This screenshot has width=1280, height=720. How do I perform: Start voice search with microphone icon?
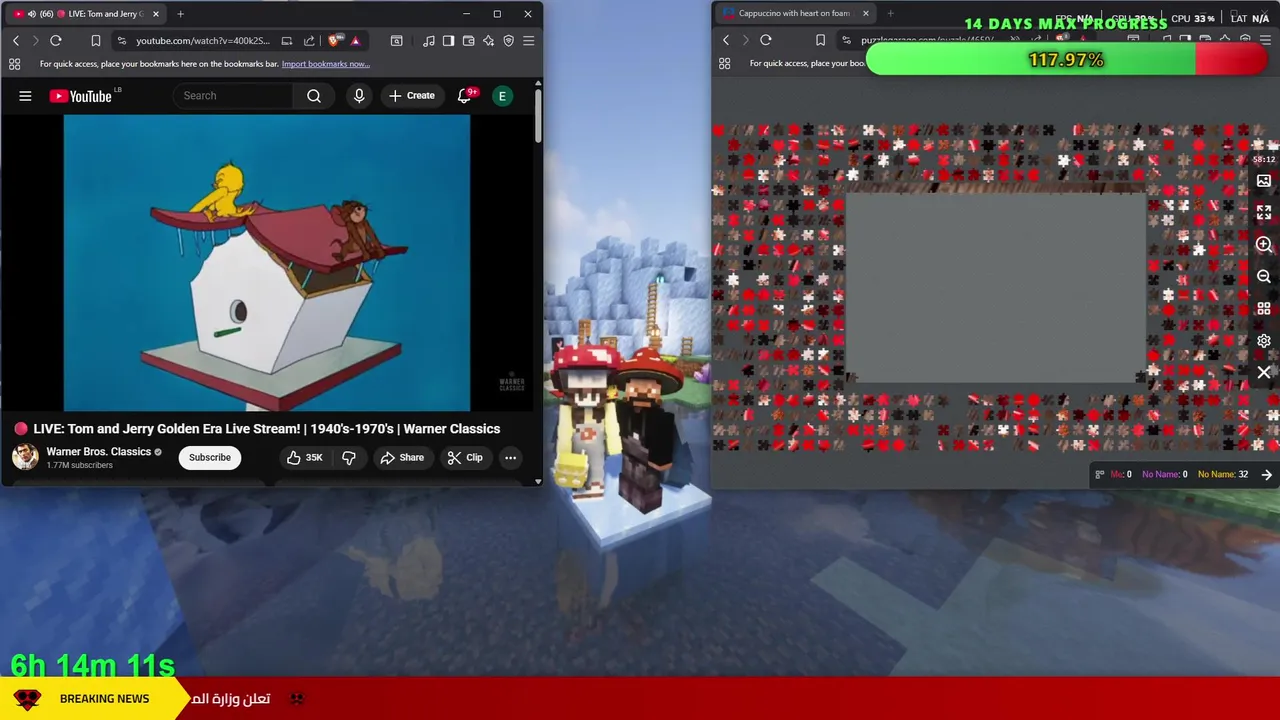click(359, 96)
